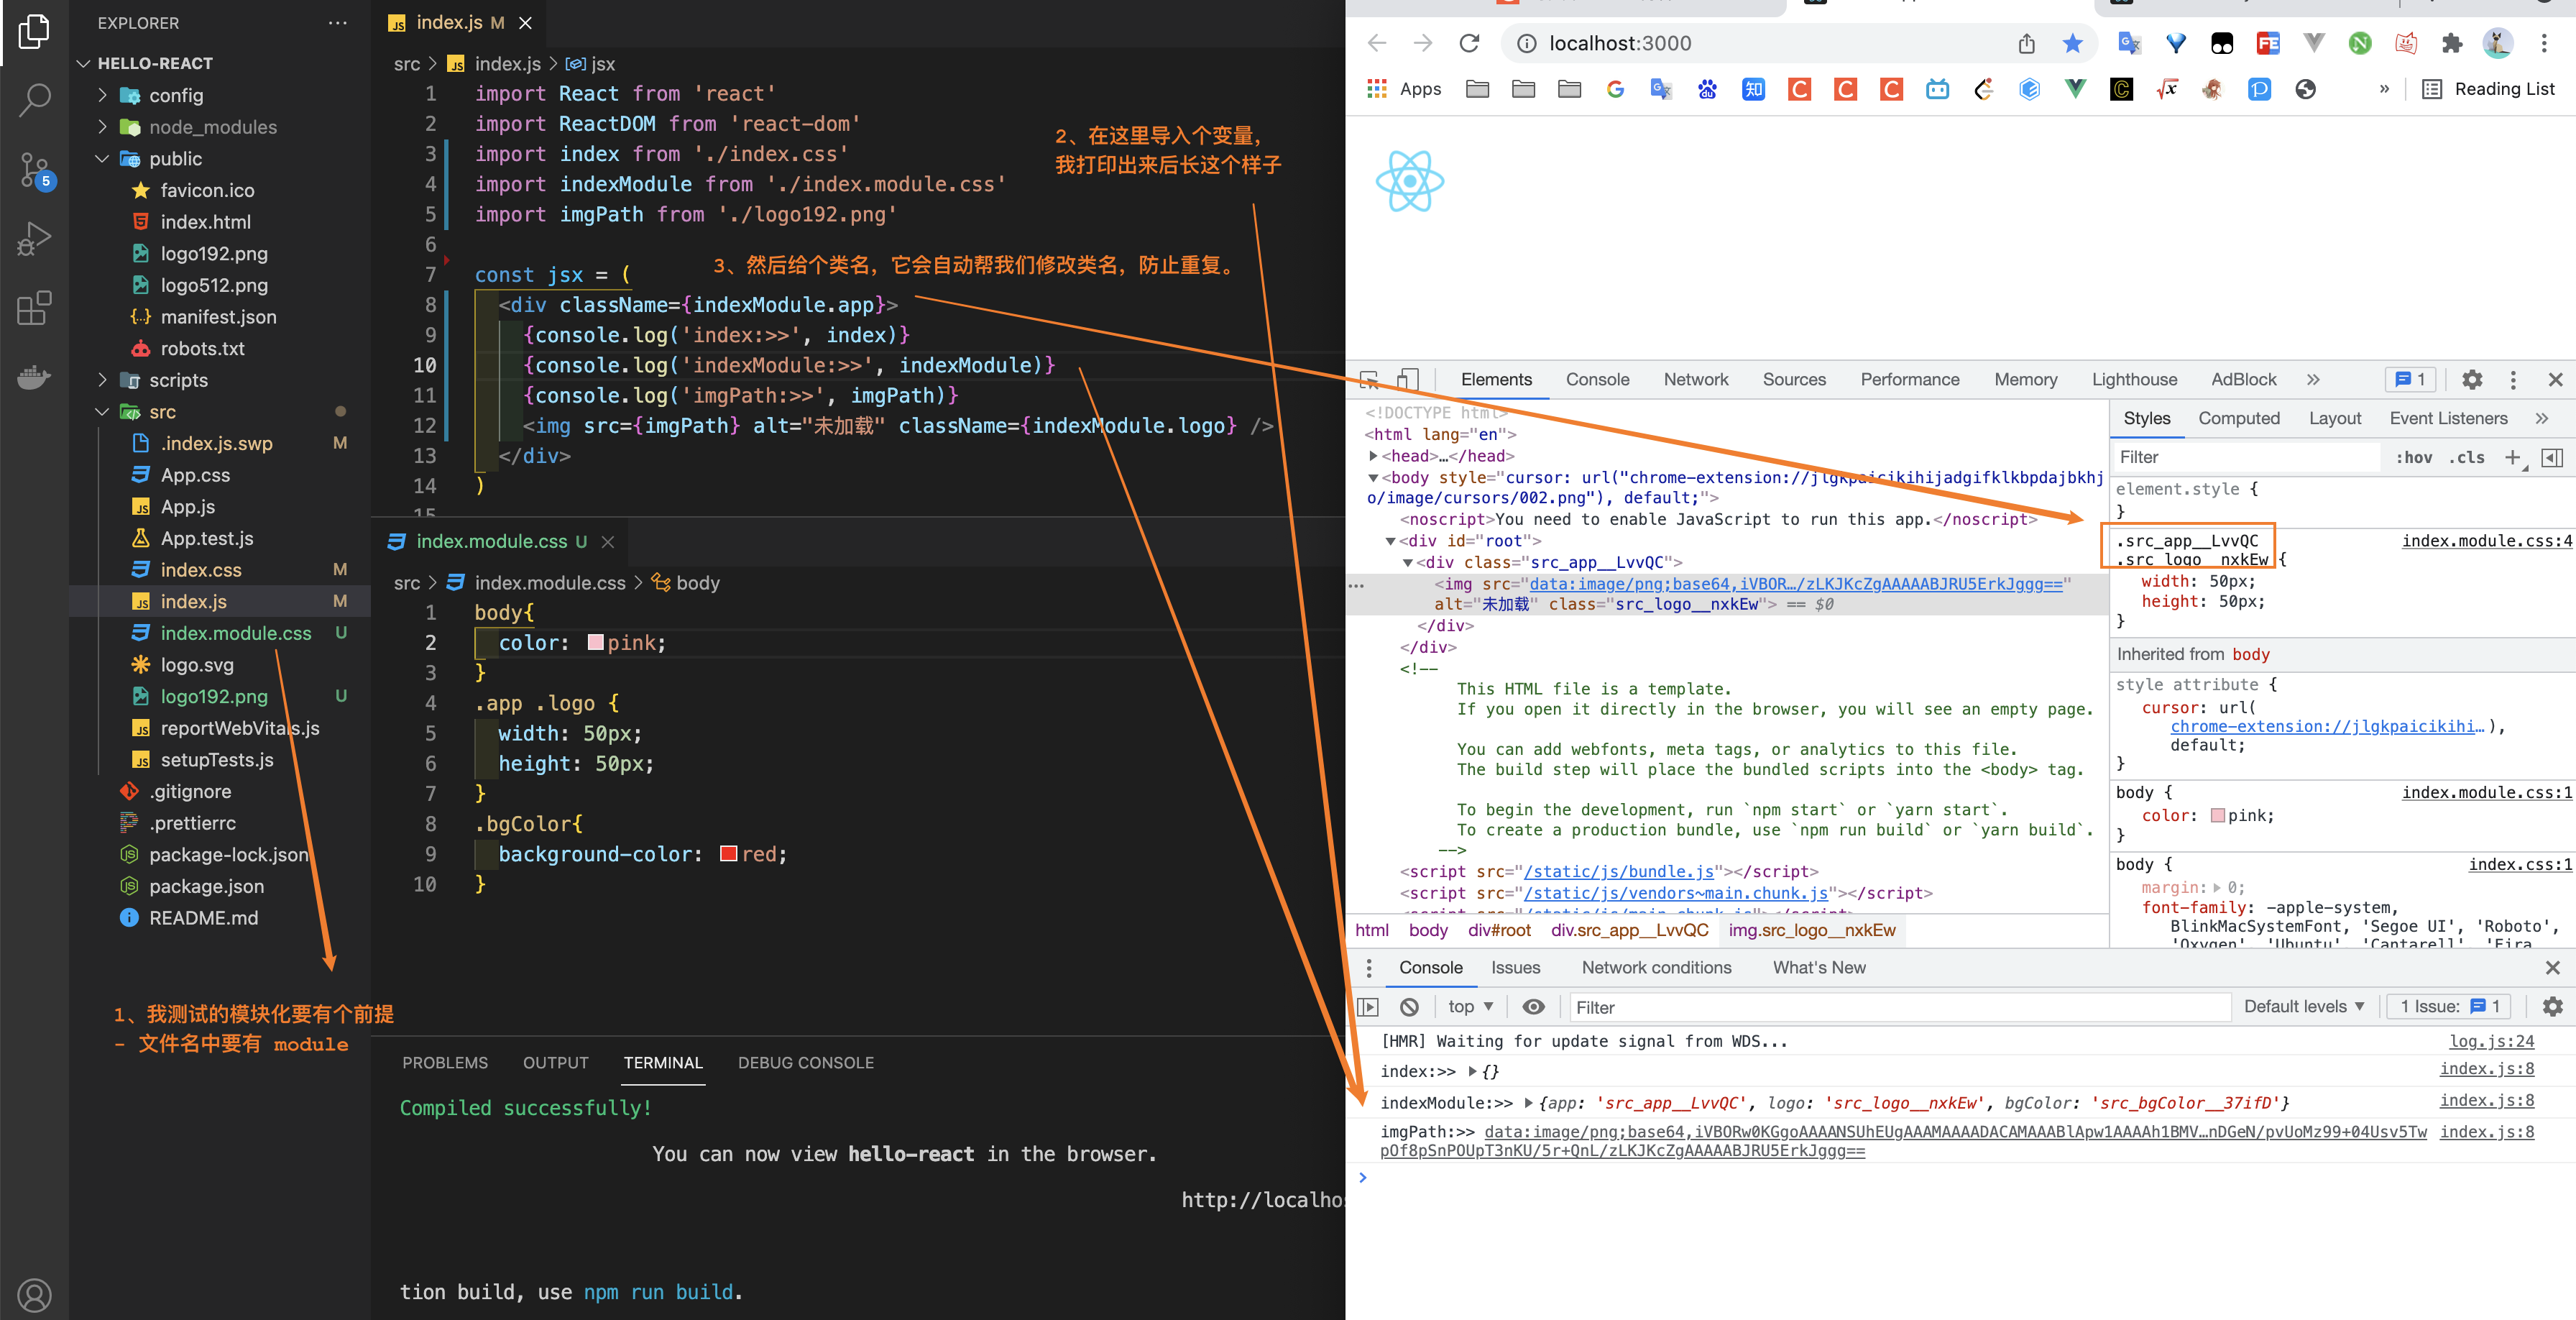Open DevTools customize three-dot menu
This screenshot has height=1320, width=2576.
pos(2513,380)
